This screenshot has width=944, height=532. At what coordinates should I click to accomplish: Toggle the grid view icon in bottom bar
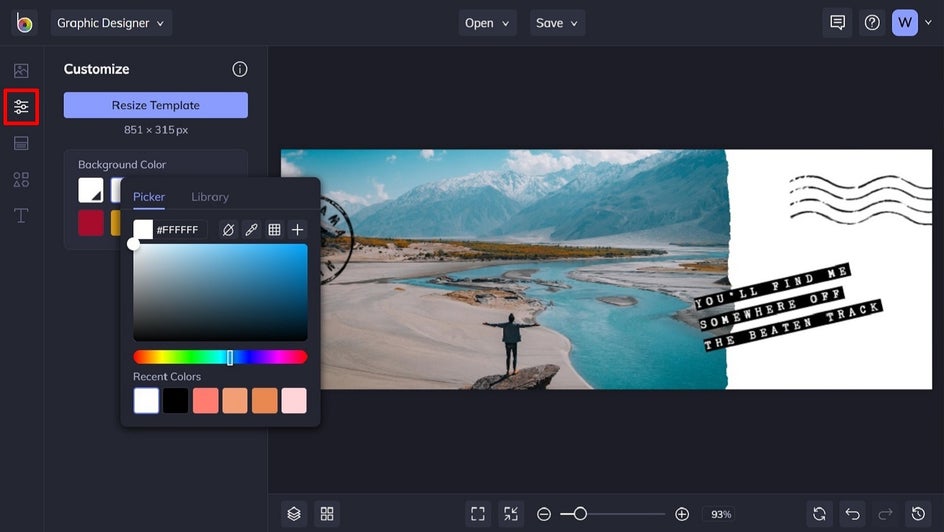pyautogui.click(x=327, y=514)
